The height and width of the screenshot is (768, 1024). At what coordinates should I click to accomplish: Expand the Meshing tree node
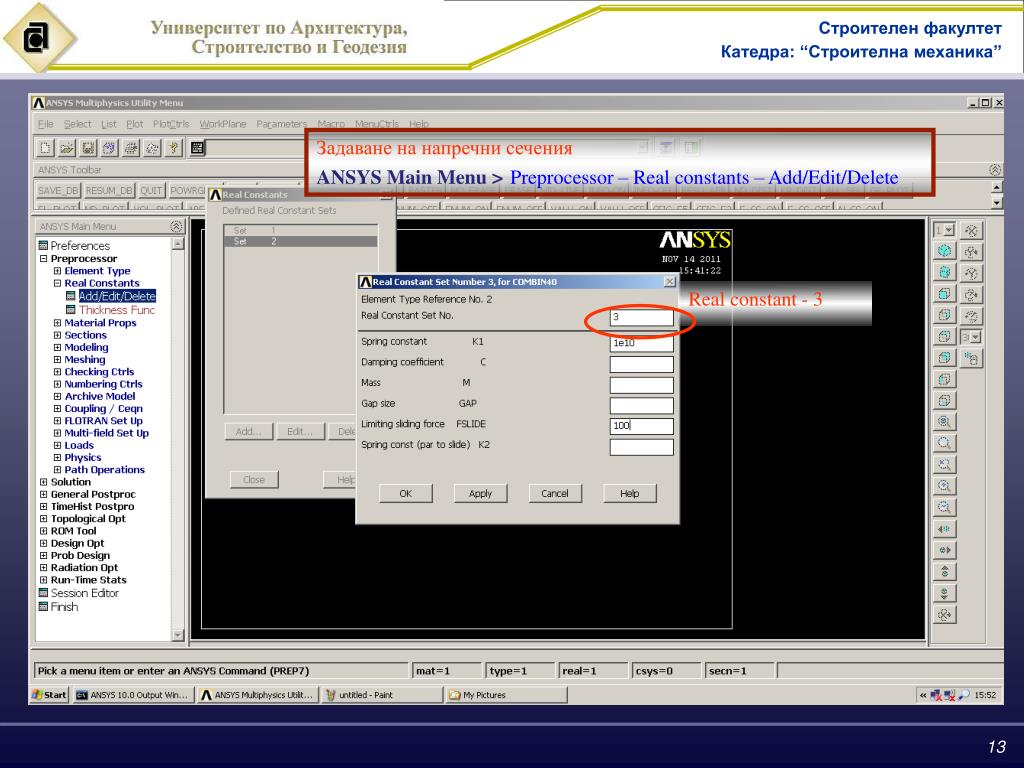(x=57, y=360)
